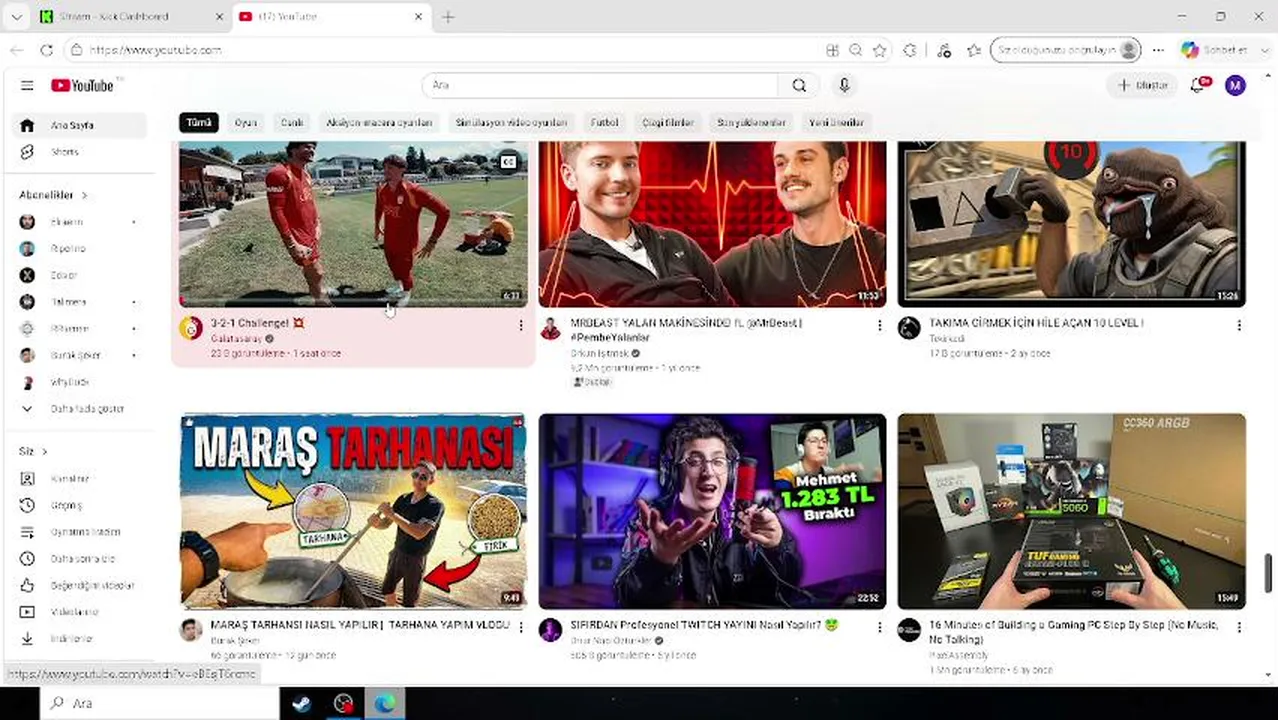Expand Daha fazla göster subscriptions
1278x720 pixels.
click(80, 408)
